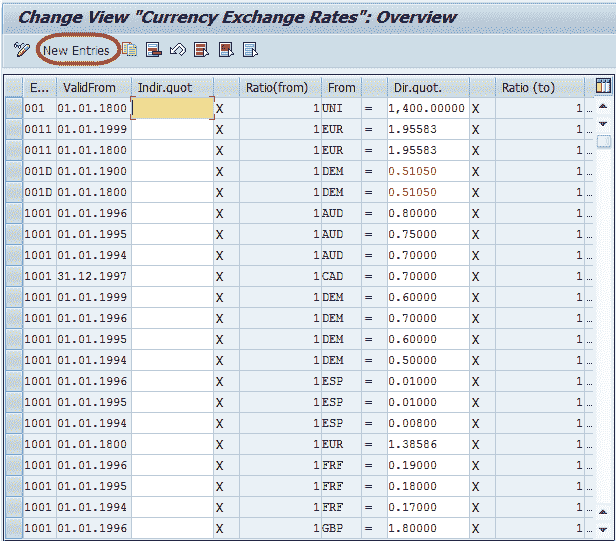Click the Deselect All icon
The width and height of the screenshot is (616, 541).
(x=250, y=50)
